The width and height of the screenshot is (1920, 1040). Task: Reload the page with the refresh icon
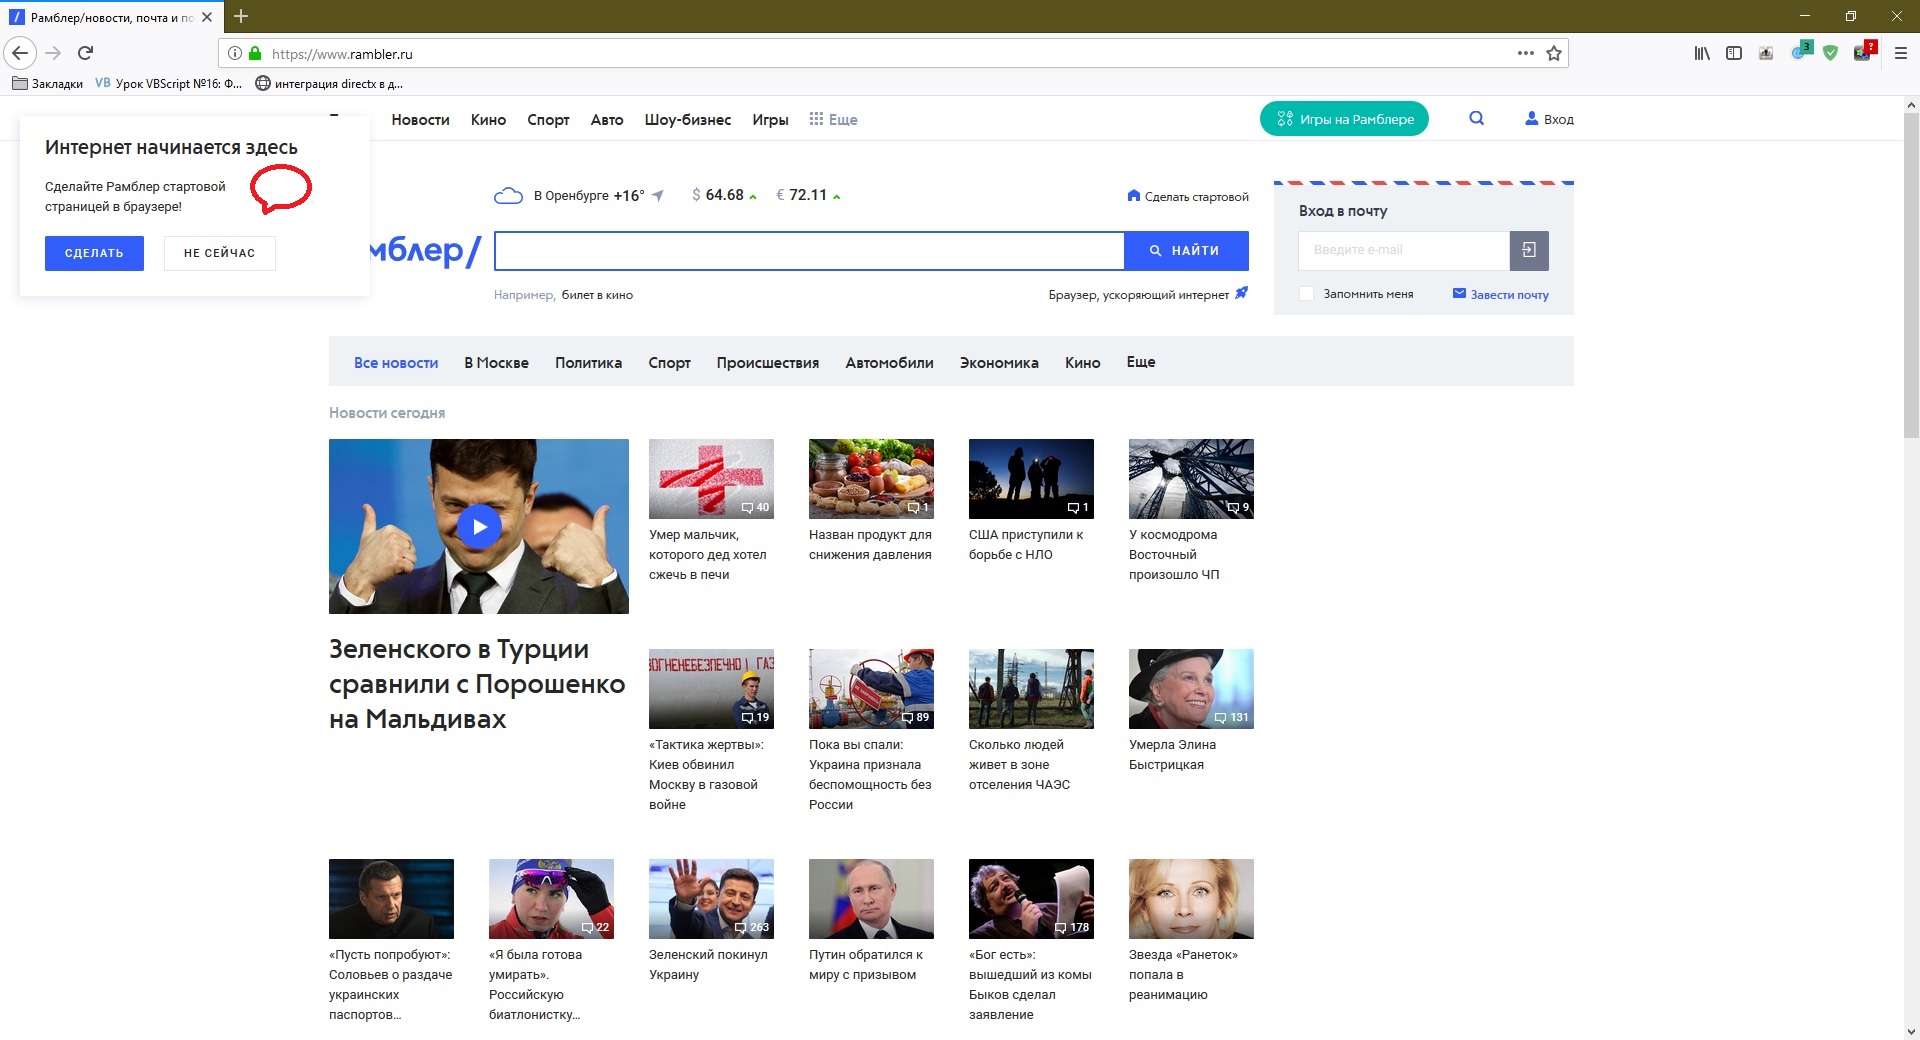pos(86,53)
